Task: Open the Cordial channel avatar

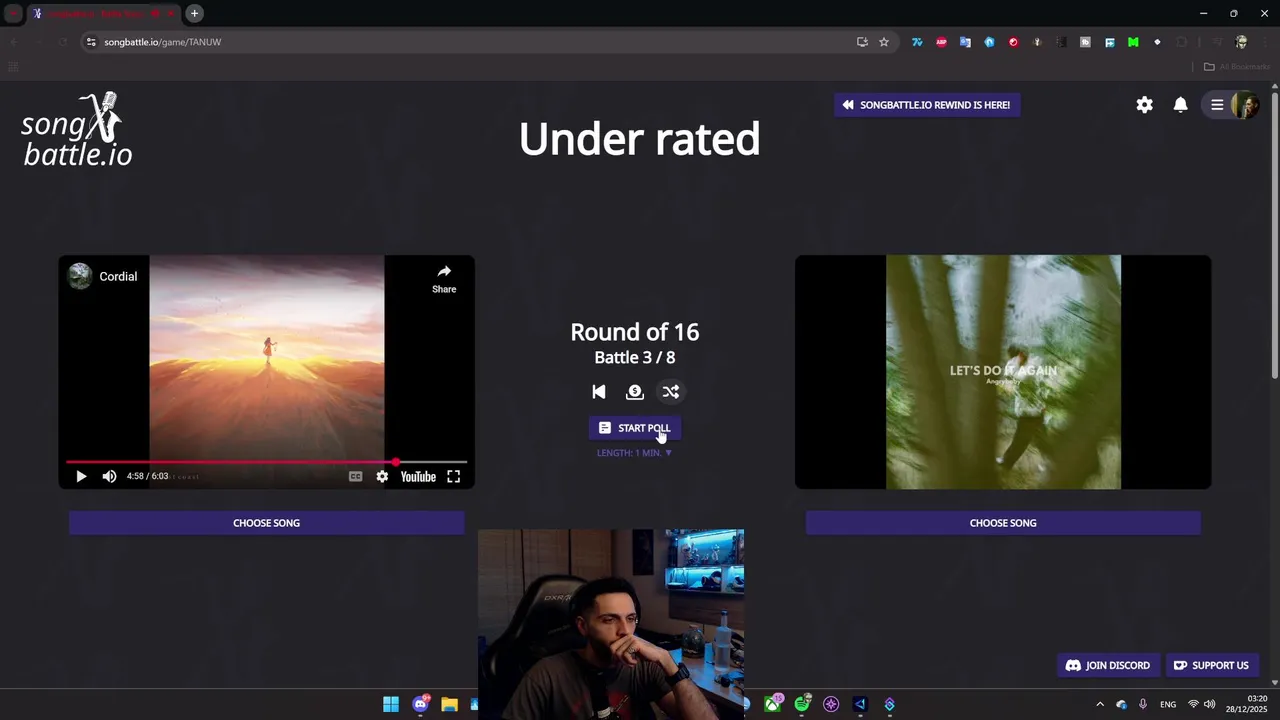Action: coord(80,276)
